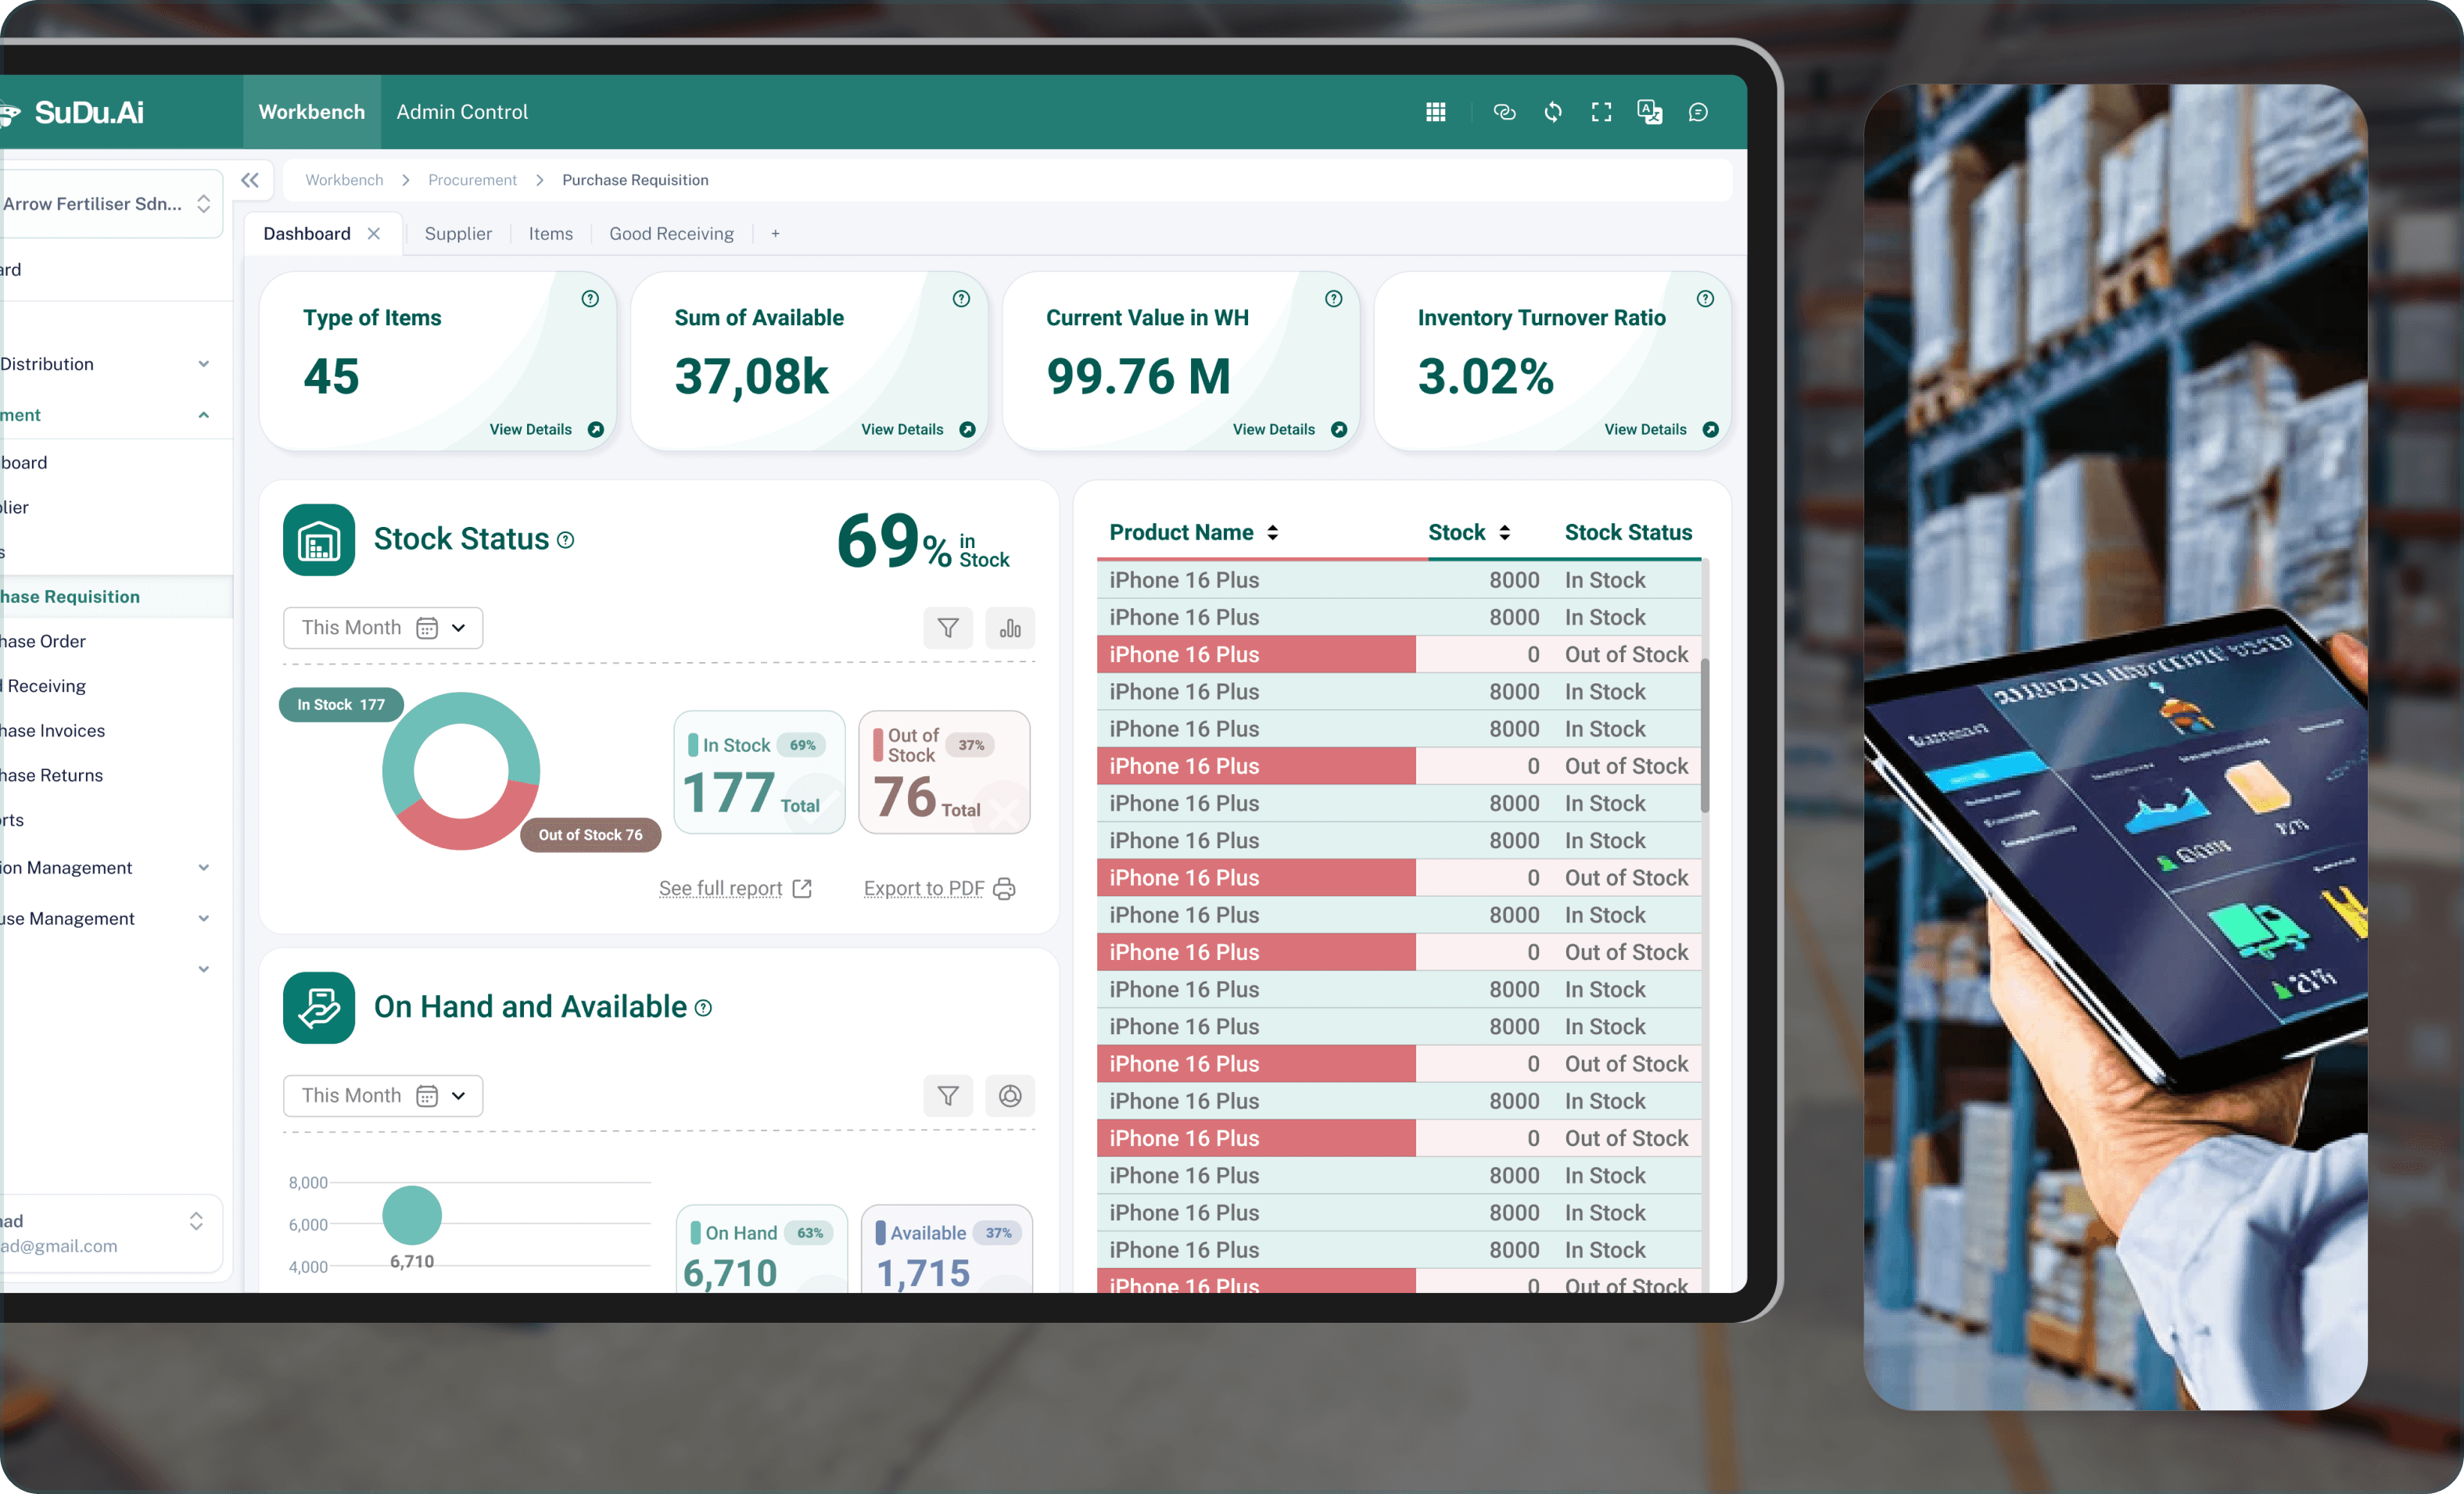Image resolution: width=2464 pixels, height=1494 pixels.
Task: Switch to the Admin Control top tab
Action: [x=462, y=112]
